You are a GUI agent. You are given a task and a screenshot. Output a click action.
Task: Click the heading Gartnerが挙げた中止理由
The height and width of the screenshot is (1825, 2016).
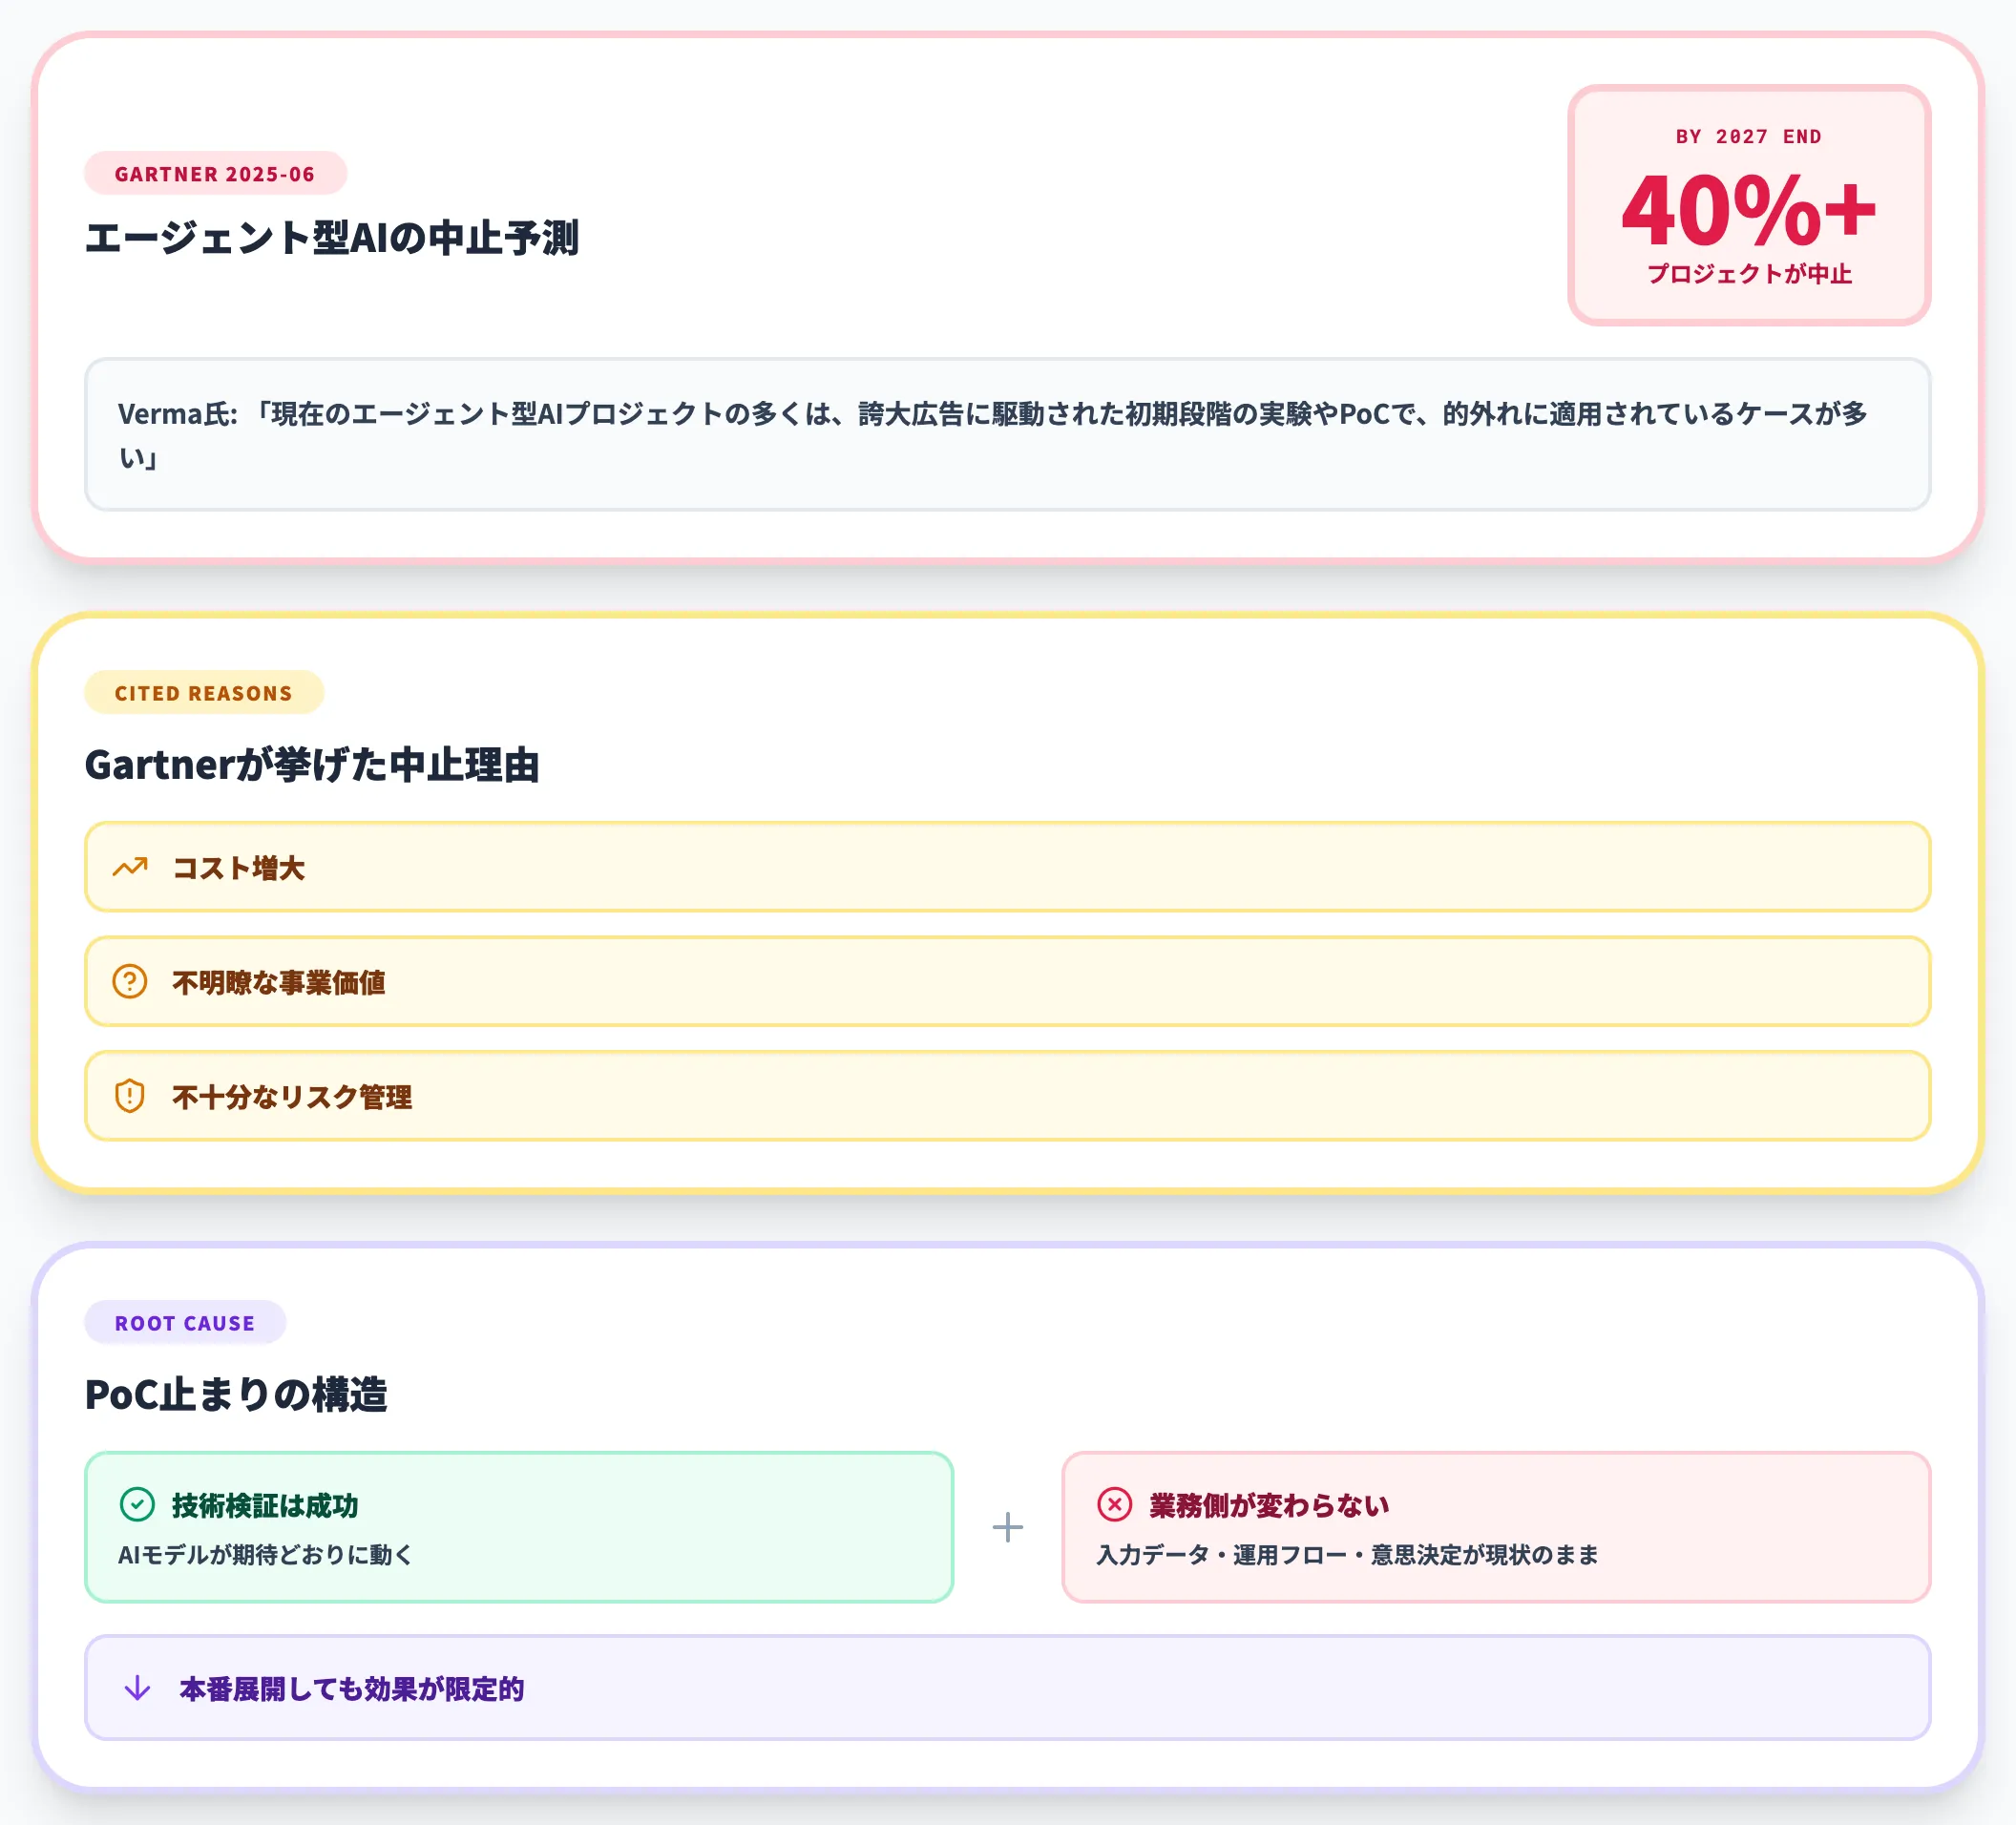312,764
